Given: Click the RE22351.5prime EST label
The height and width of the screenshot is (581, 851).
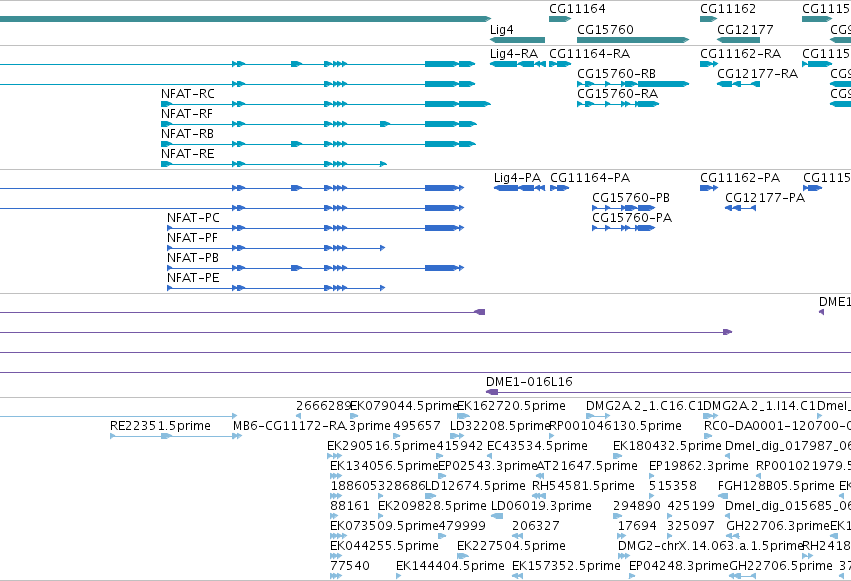Looking at the screenshot, I should click(160, 426).
